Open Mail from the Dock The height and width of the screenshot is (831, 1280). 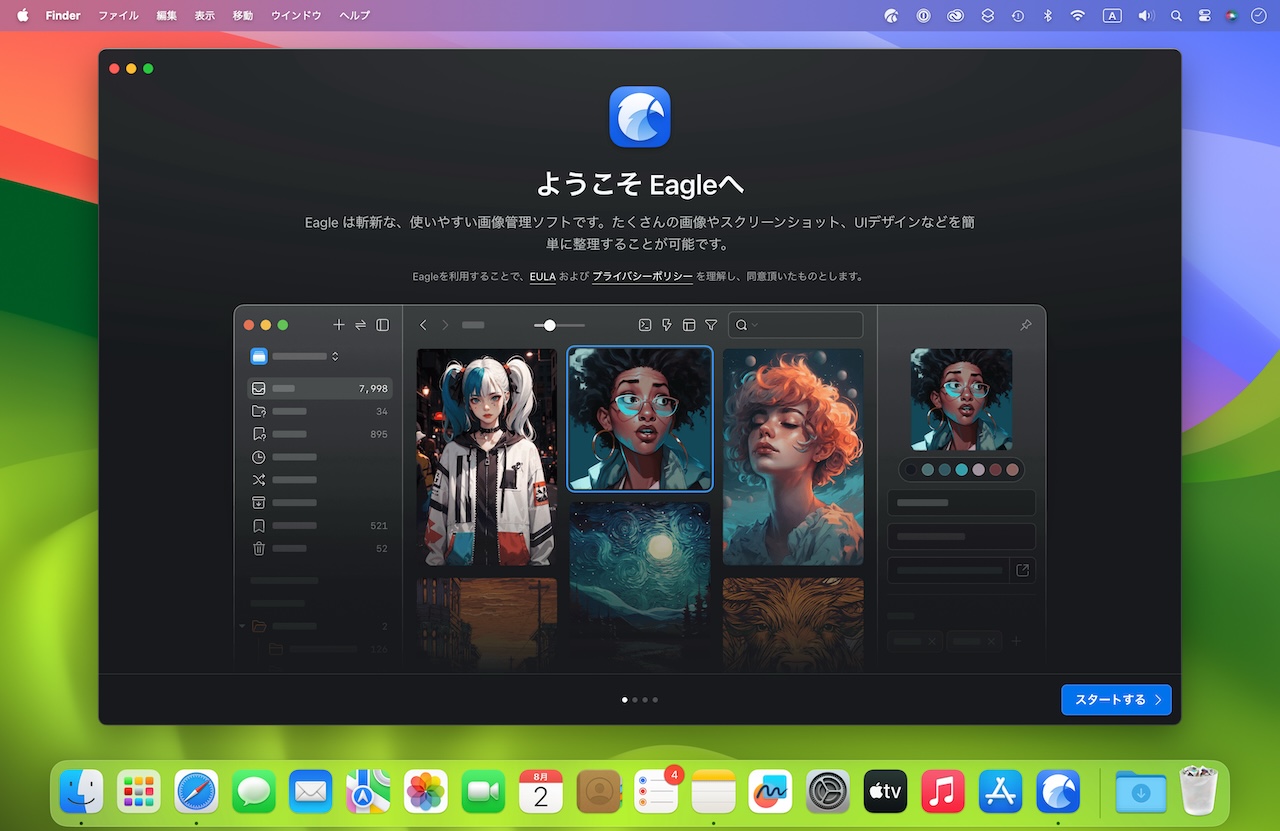311,792
